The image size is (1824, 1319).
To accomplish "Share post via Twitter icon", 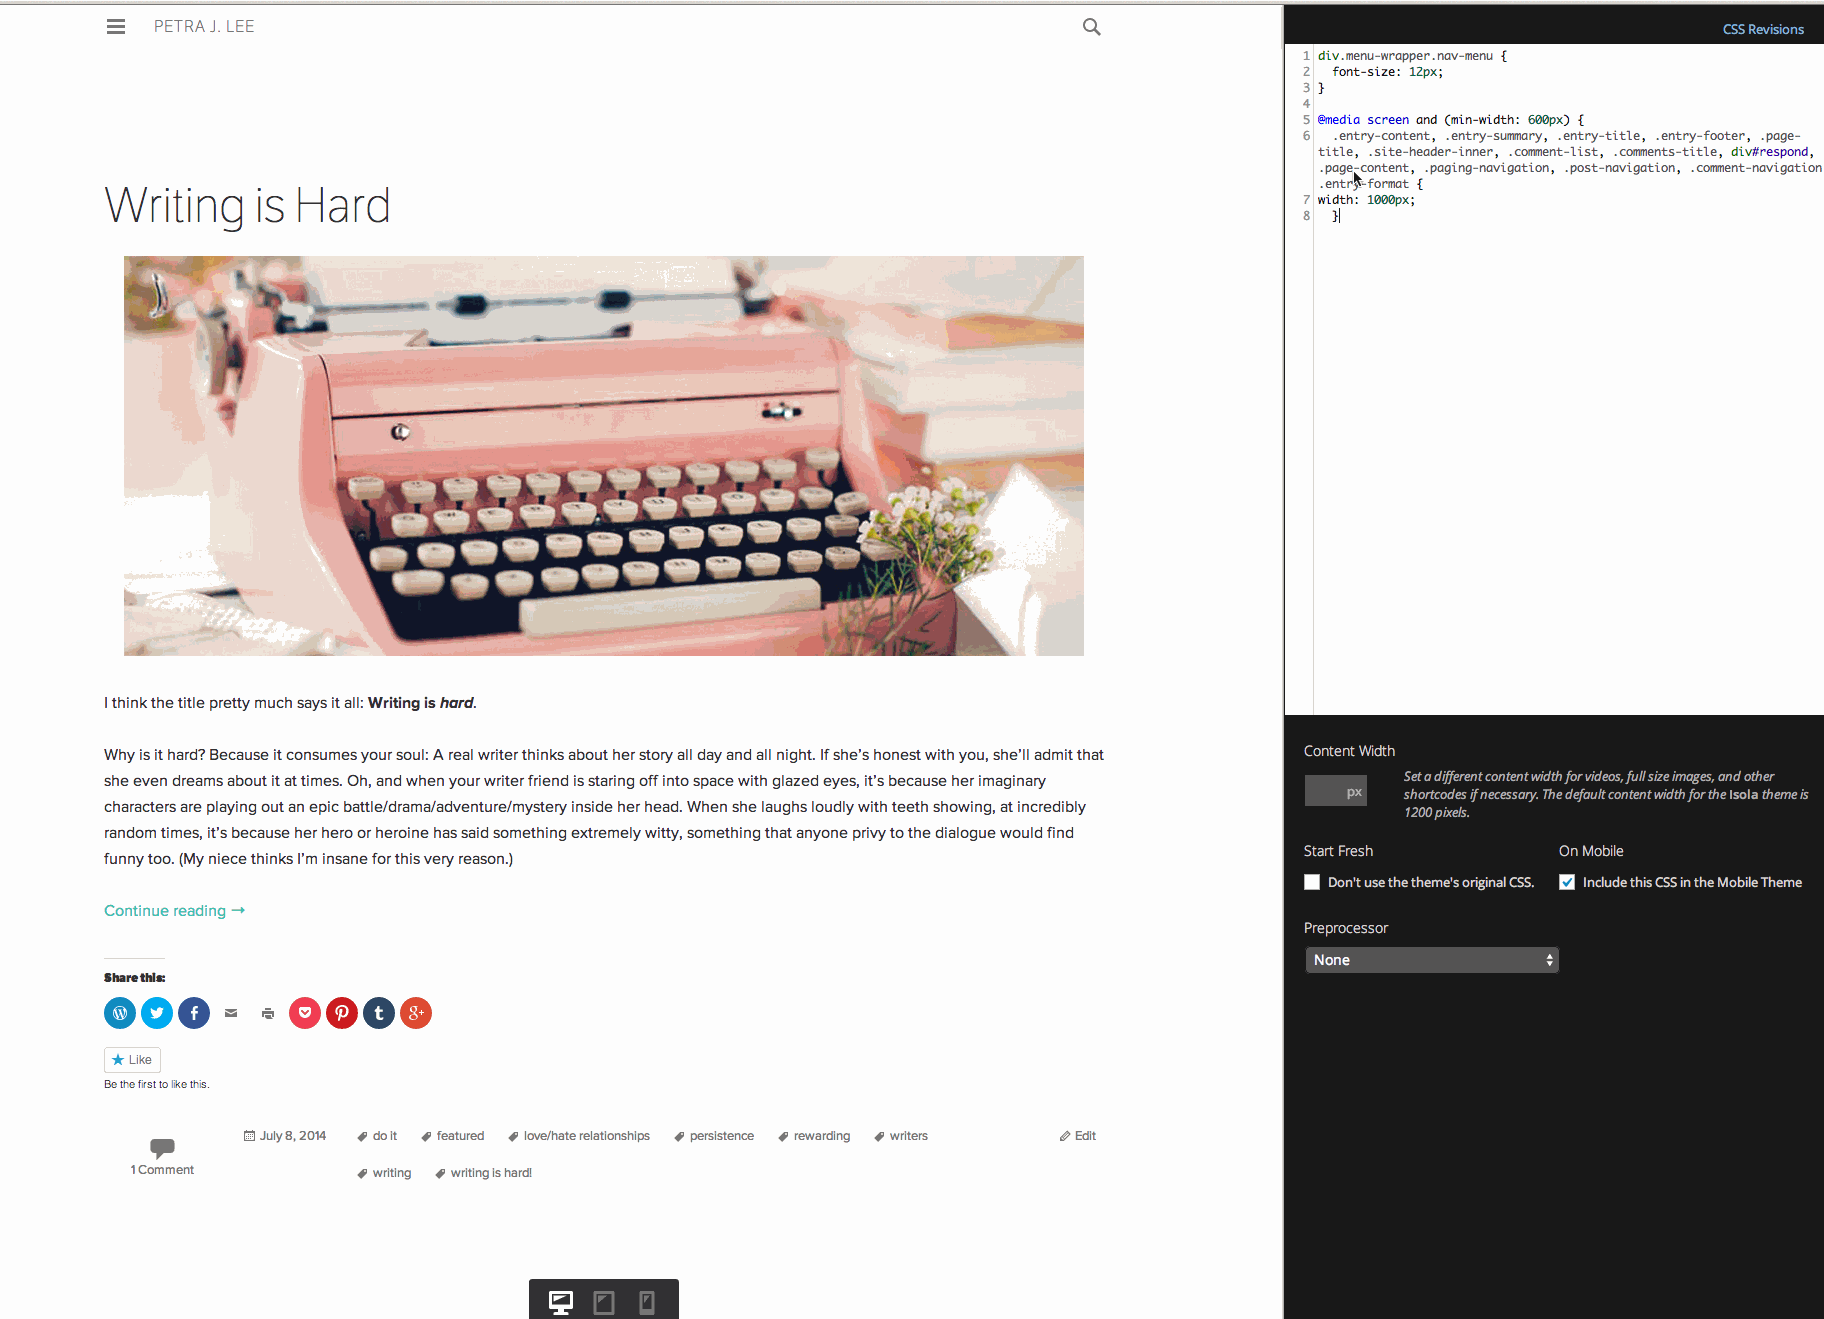I will tap(157, 1013).
